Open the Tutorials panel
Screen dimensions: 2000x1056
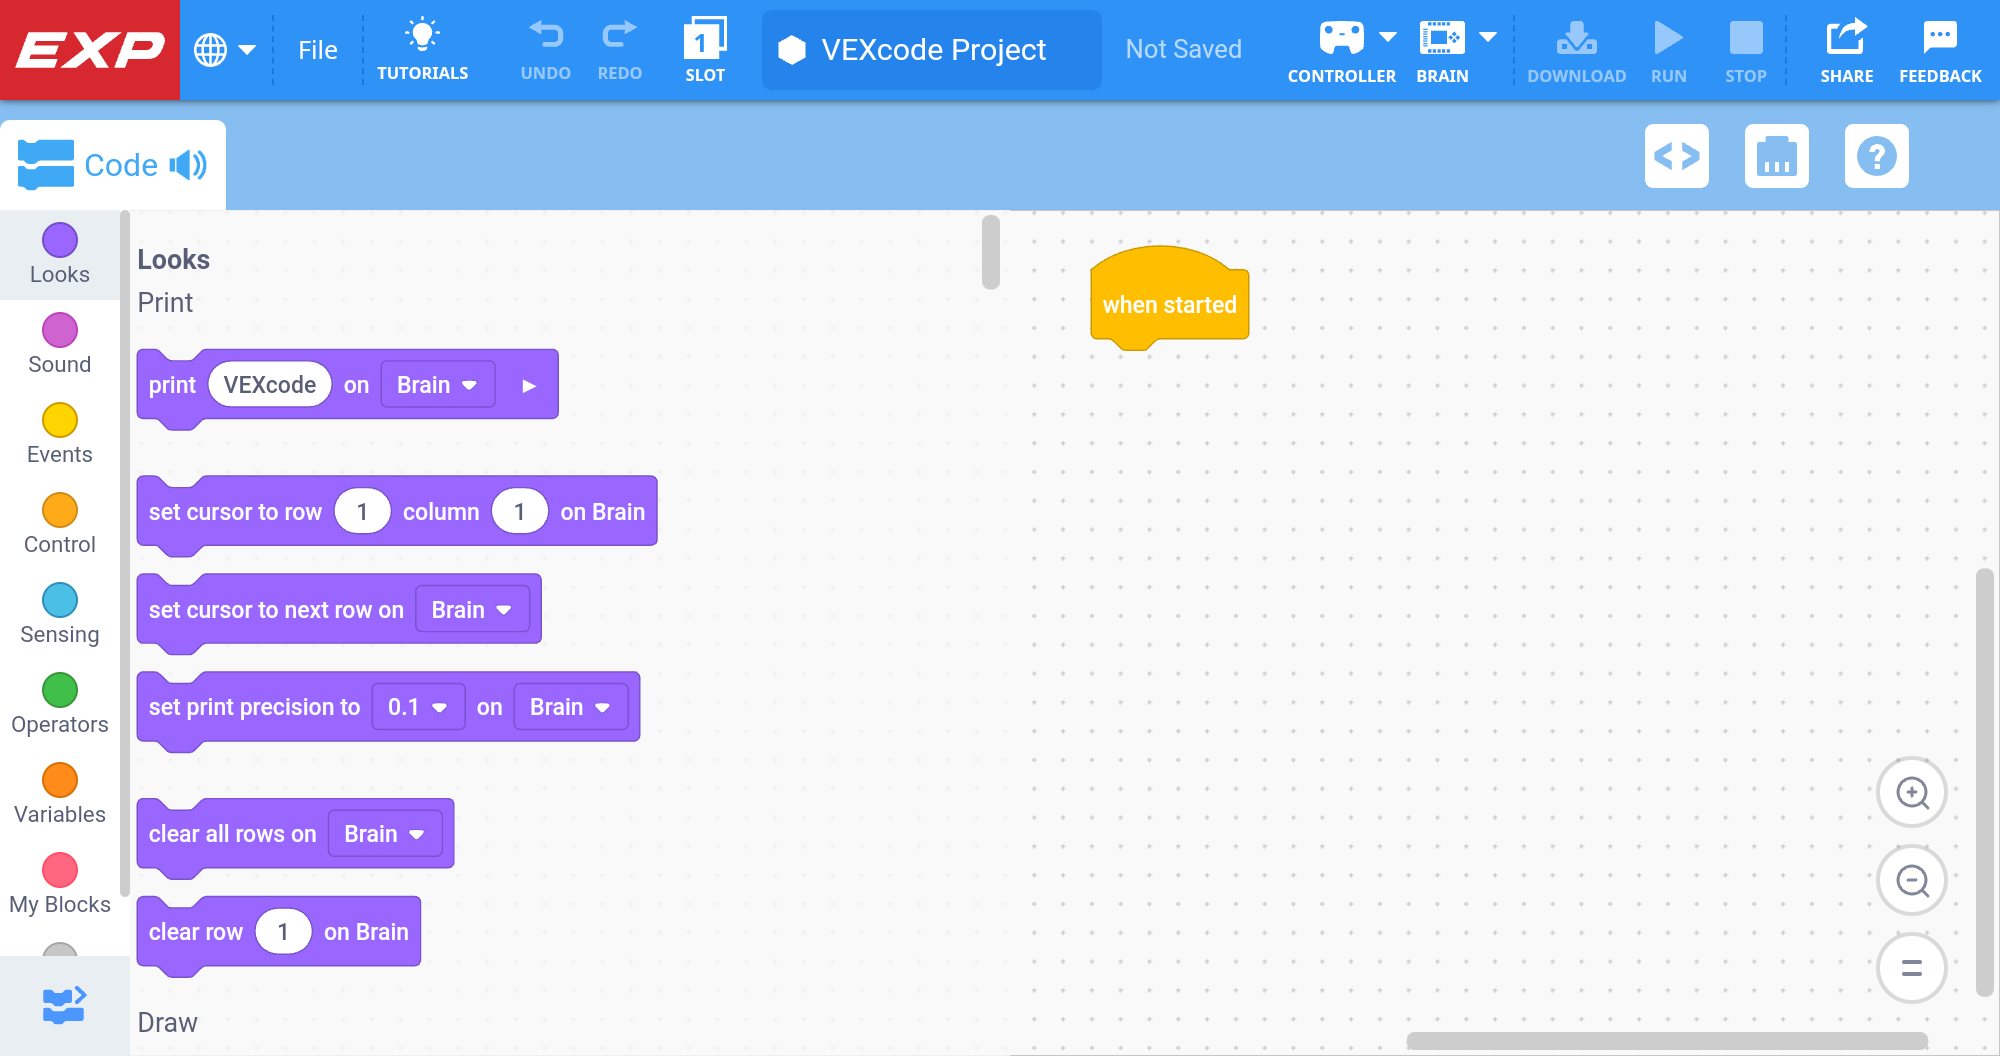pyautogui.click(x=423, y=48)
